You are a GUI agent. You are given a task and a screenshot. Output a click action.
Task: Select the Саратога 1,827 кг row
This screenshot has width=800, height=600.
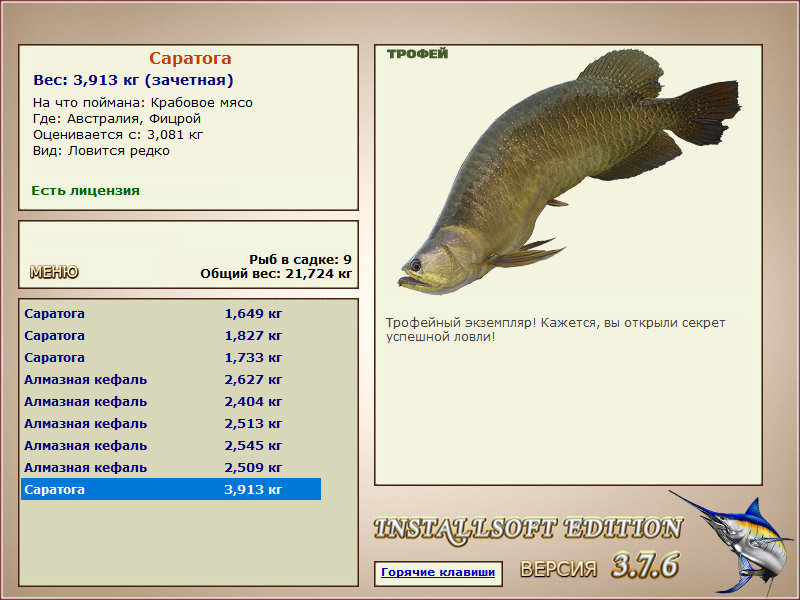171,336
